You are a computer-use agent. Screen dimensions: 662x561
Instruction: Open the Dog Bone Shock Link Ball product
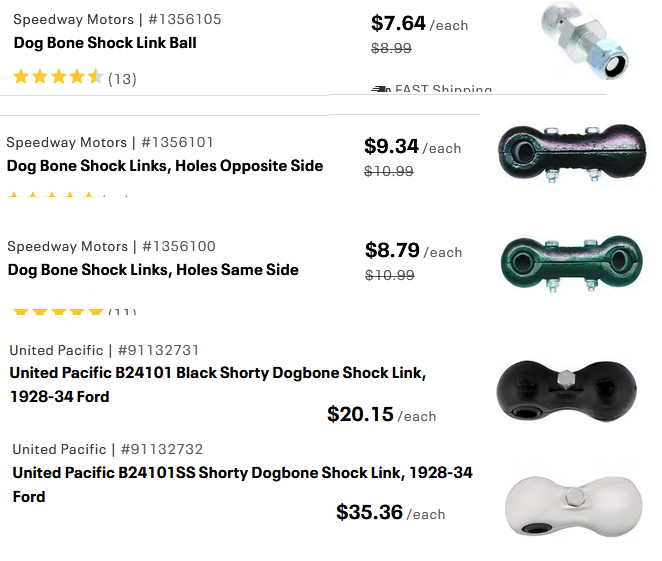tap(105, 43)
